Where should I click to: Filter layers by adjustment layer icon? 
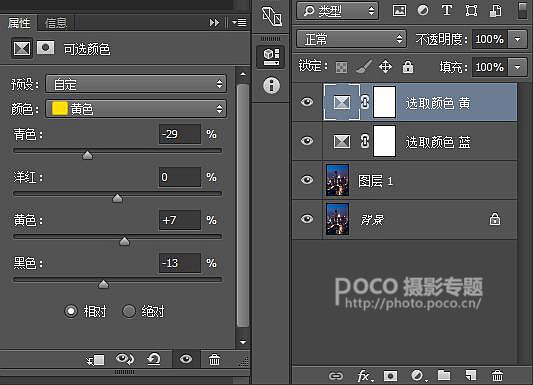[423, 11]
